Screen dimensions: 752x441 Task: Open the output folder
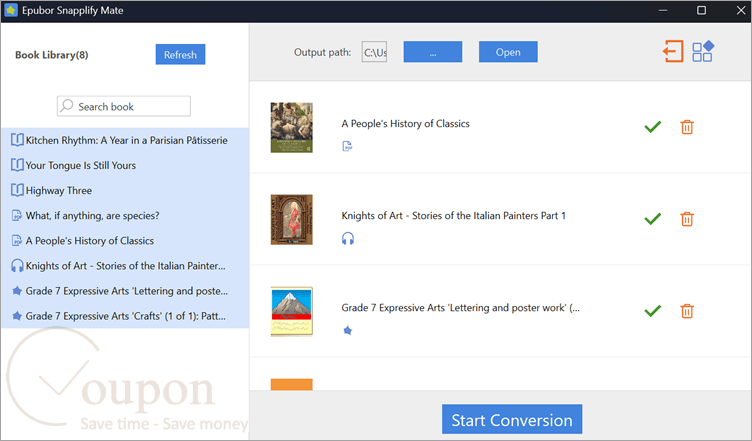[x=508, y=51]
